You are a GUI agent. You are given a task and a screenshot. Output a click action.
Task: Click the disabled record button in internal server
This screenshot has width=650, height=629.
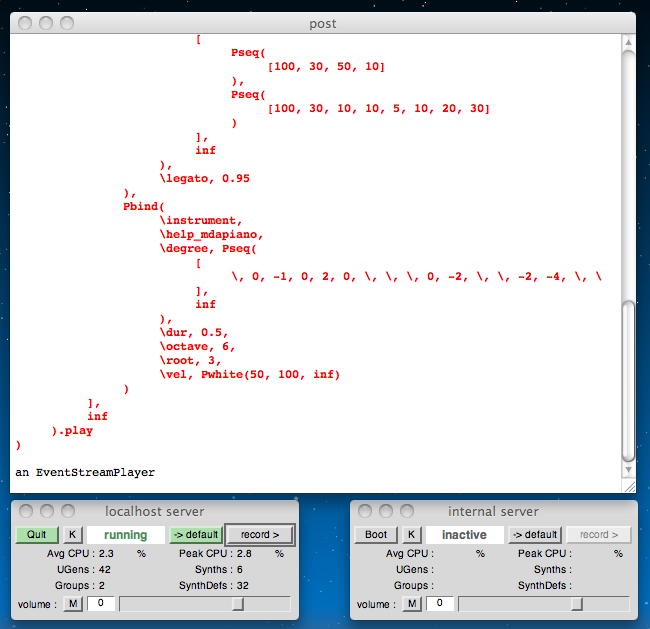tap(599, 534)
